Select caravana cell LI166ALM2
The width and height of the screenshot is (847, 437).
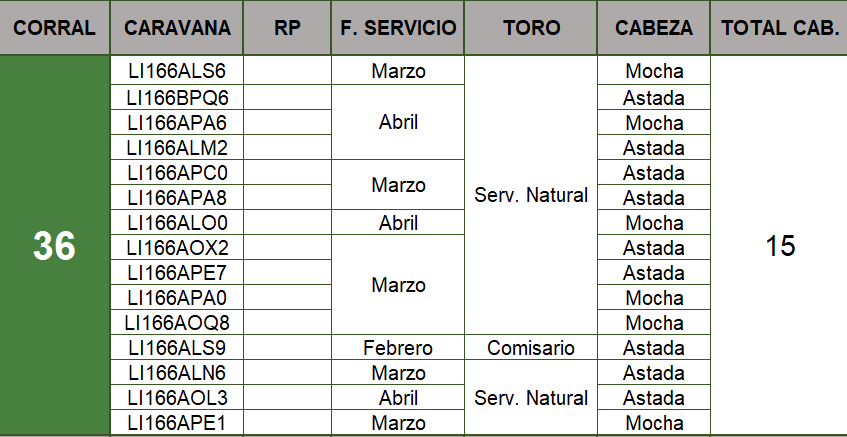click(x=177, y=147)
